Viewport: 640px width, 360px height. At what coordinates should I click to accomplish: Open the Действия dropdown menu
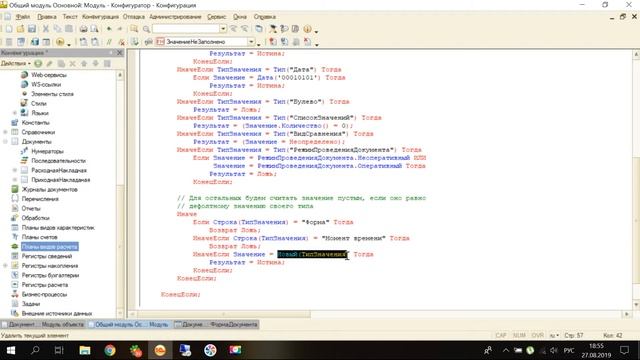point(16,63)
